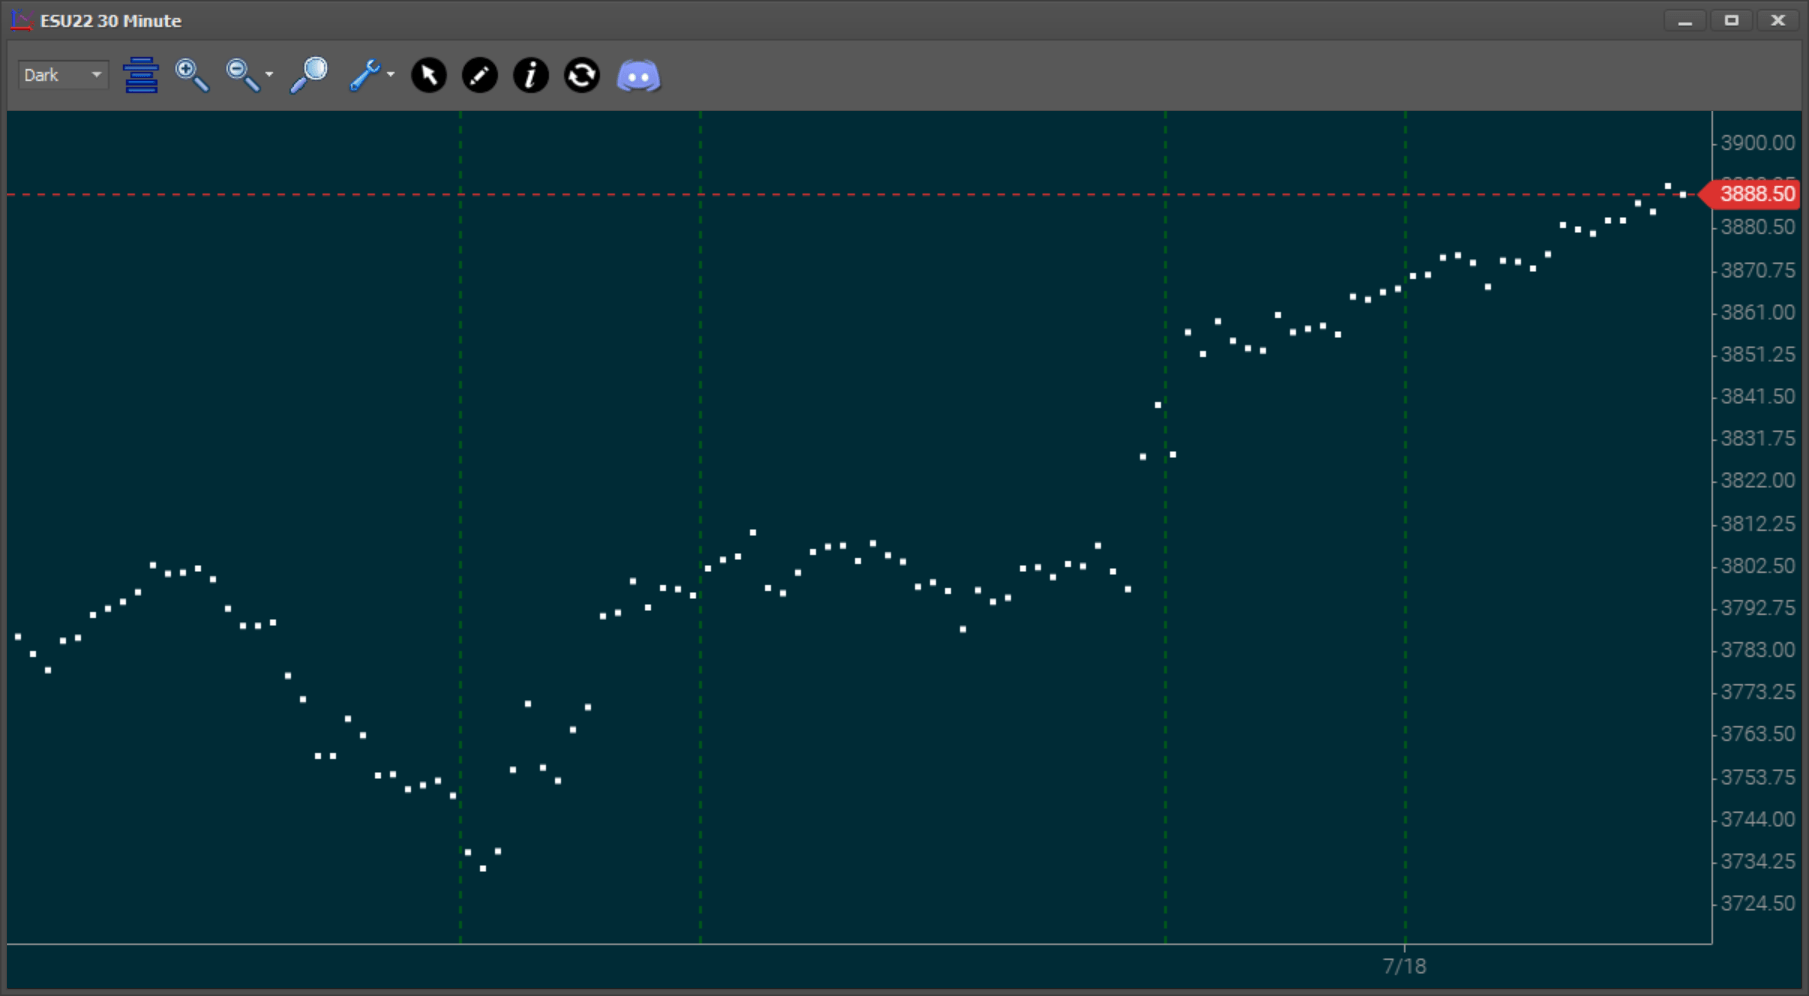This screenshot has height=996, width=1809.
Task: Open the wrench settings tool
Action: (x=366, y=74)
